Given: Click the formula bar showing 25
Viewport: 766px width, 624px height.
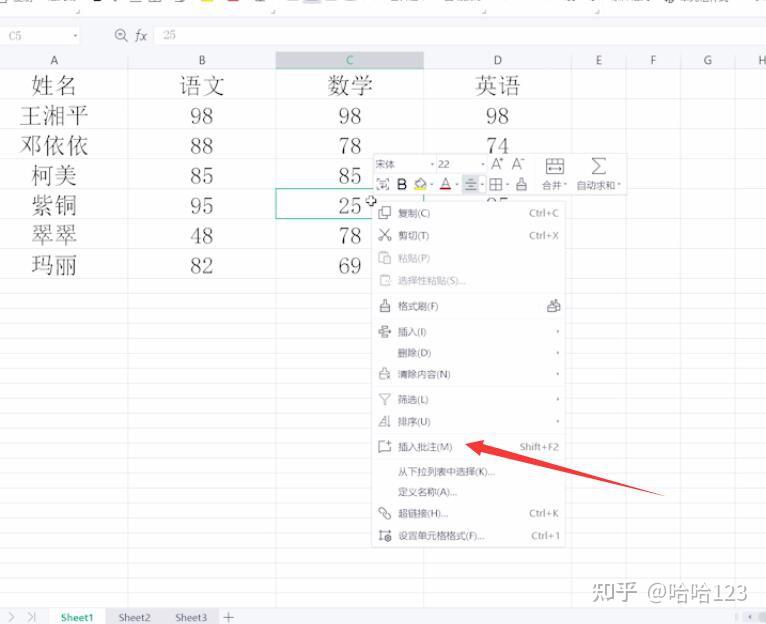Looking at the screenshot, I should 459,35.
